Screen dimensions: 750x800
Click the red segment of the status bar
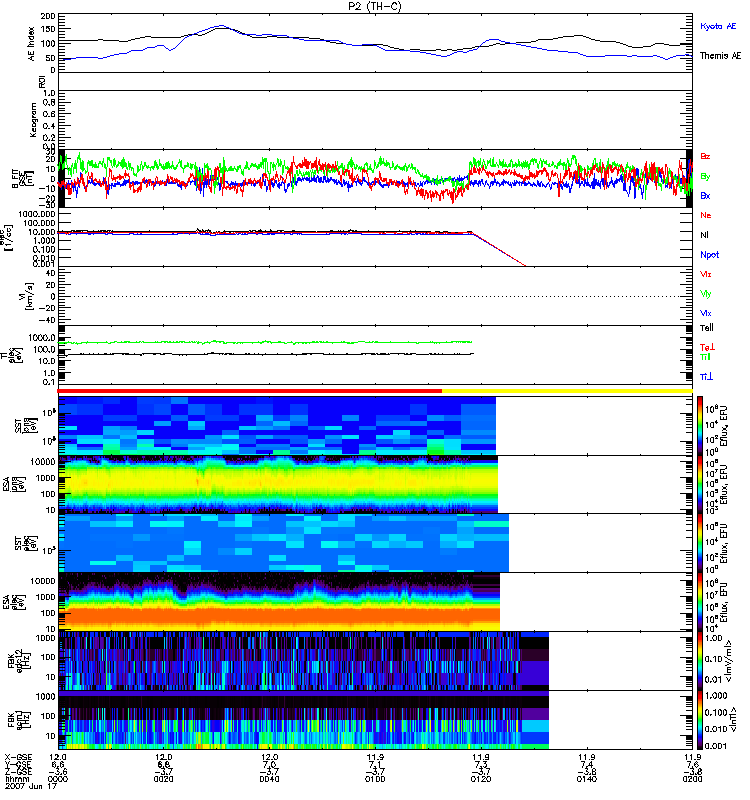249,391
